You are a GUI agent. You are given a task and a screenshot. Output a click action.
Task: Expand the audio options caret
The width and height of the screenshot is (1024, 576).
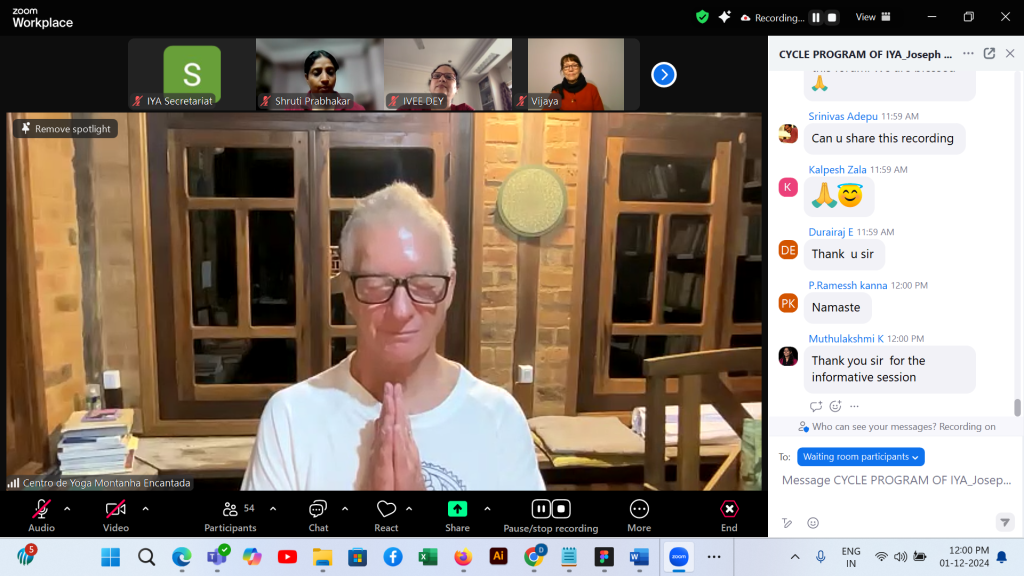pyautogui.click(x=67, y=509)
